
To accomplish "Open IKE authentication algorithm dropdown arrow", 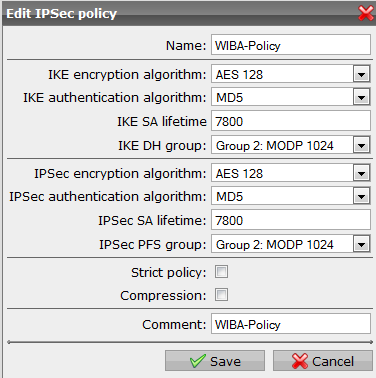I will click(361, 97).
